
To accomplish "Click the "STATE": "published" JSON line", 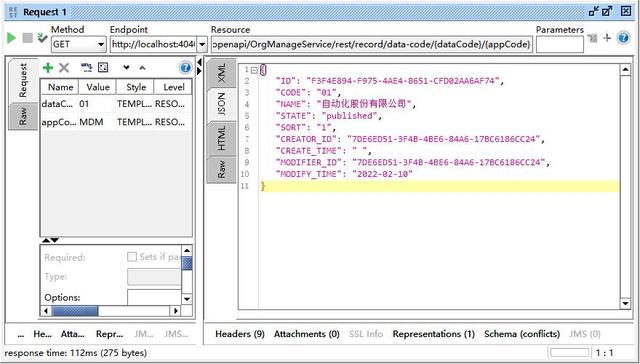I will tap(329, 116).
